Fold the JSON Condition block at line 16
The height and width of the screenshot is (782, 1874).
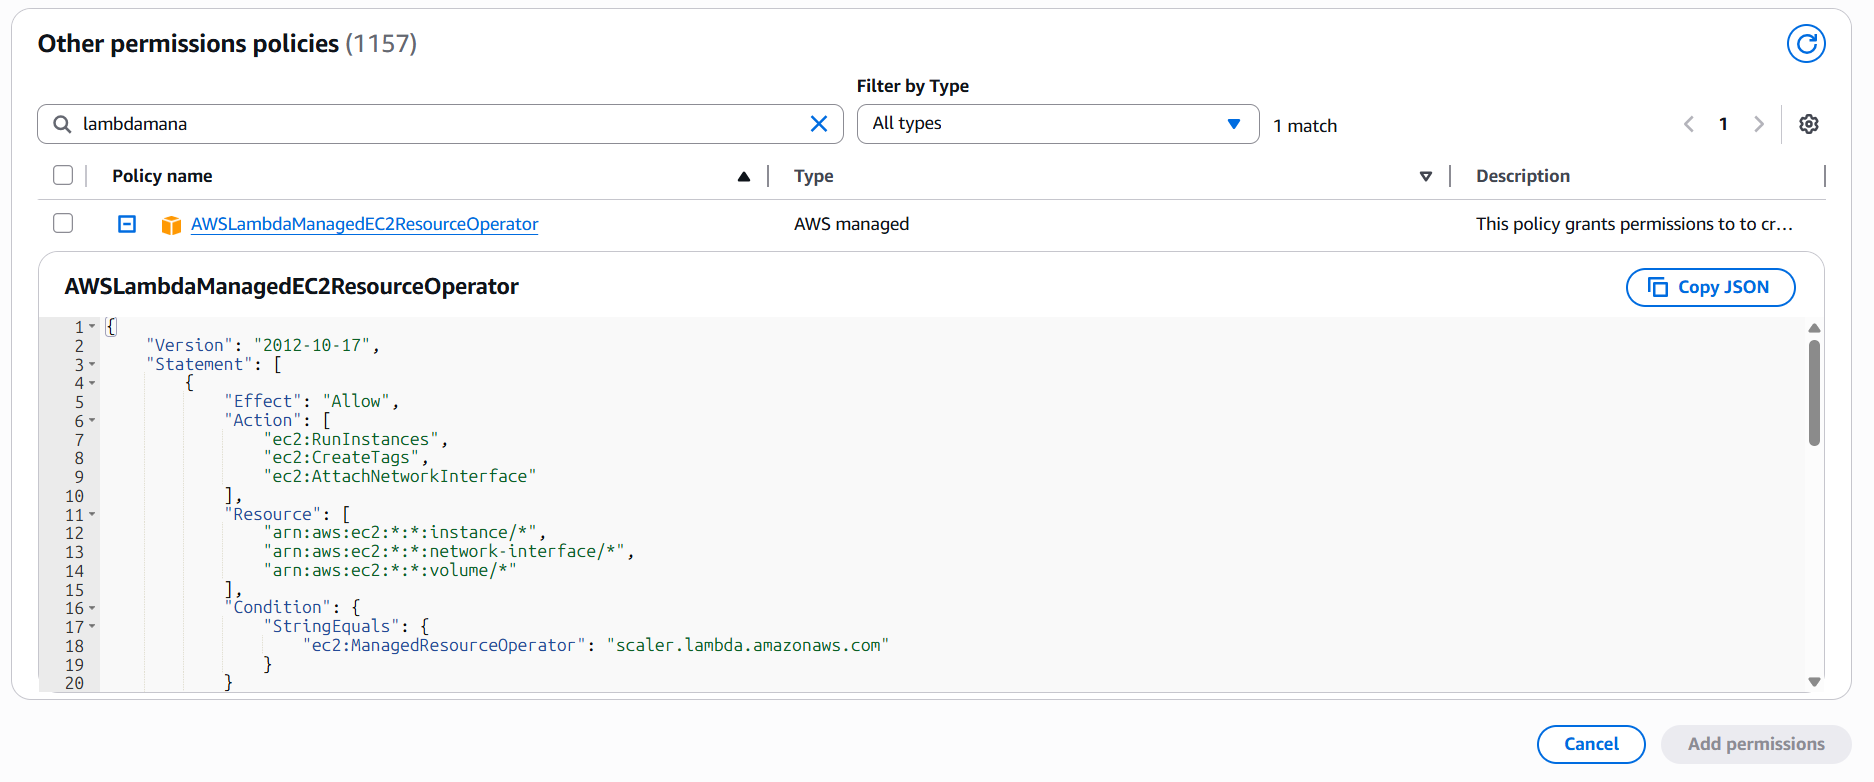pos(92,608)
